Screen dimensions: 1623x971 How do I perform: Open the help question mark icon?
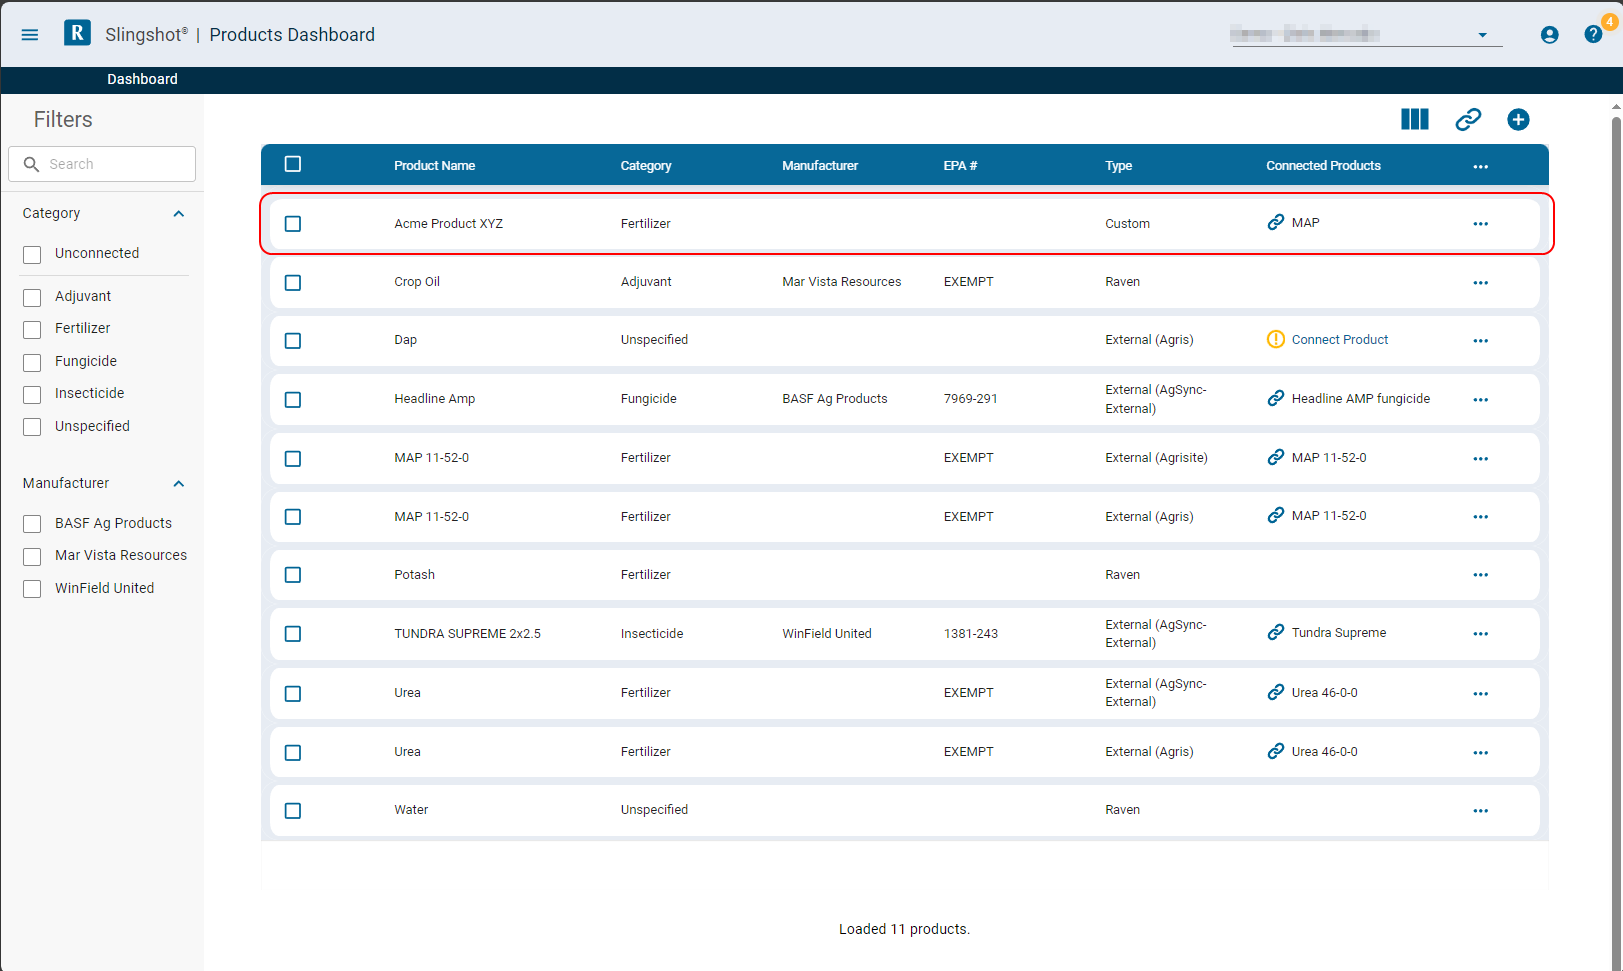[1592, 34]
